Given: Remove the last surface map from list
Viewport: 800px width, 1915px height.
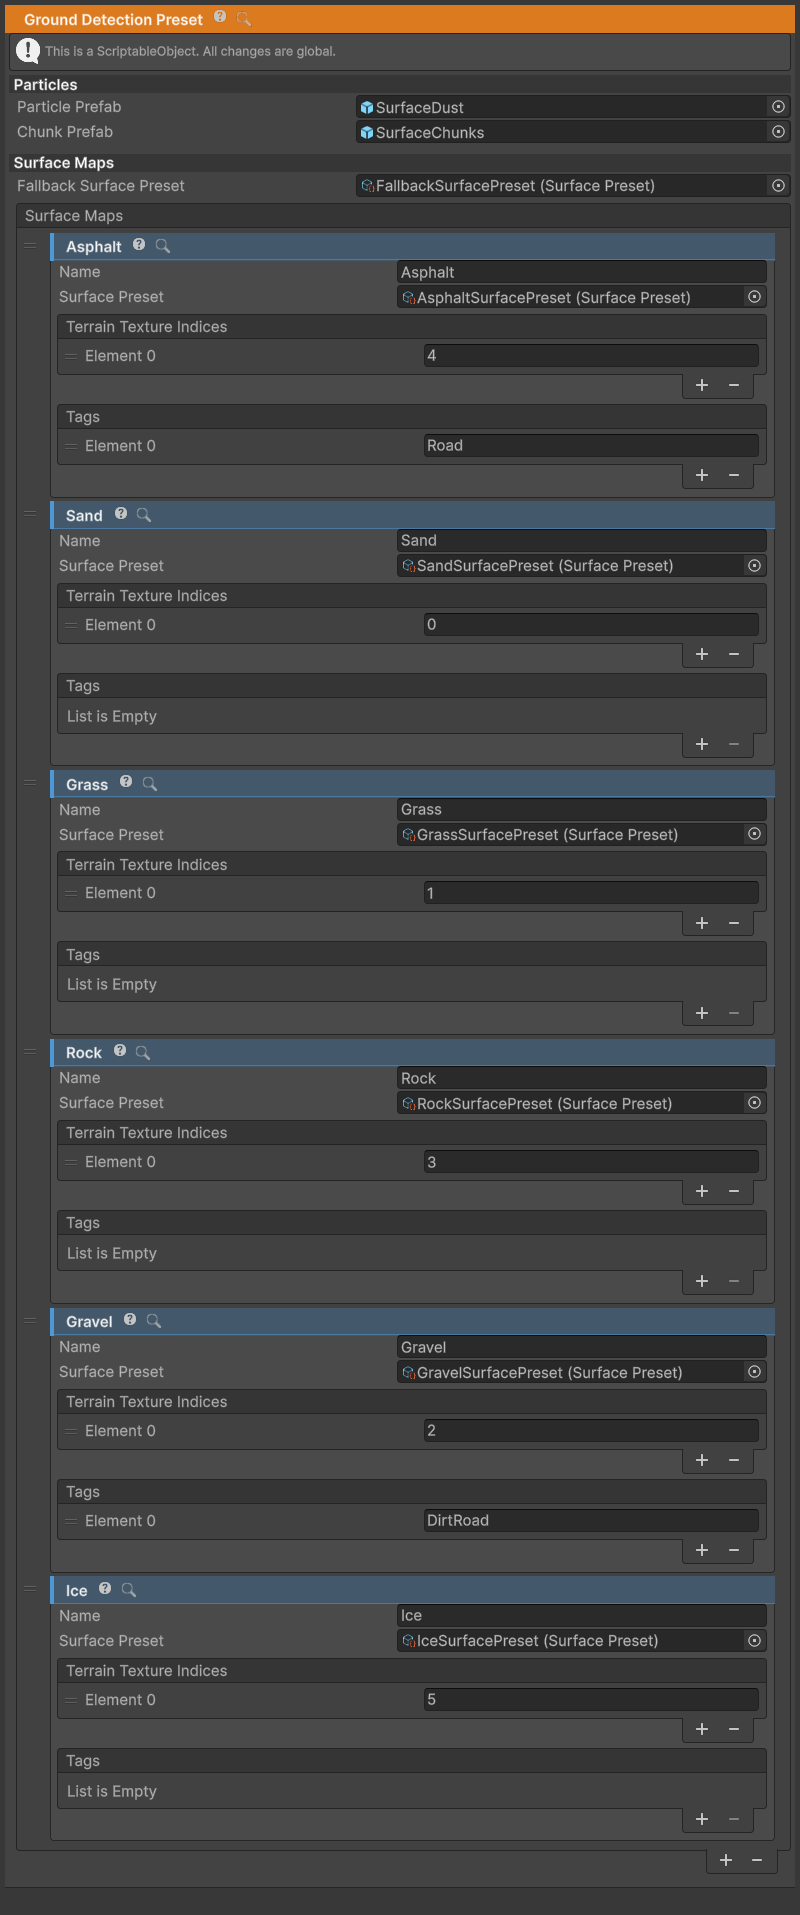Looking at the screenshot, I should (757, 1860).
